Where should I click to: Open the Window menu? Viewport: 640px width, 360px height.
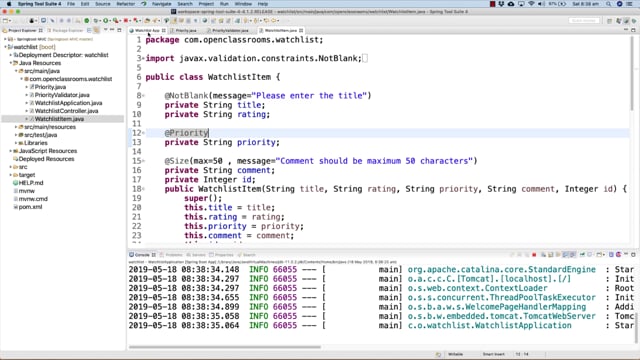tap(243, 4)
